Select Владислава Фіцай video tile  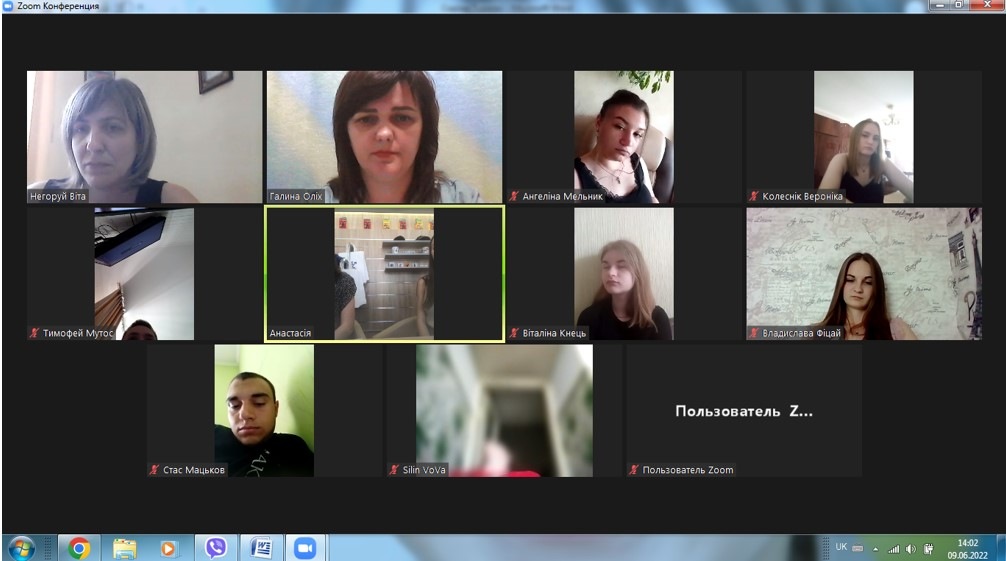tap(864, 273)
